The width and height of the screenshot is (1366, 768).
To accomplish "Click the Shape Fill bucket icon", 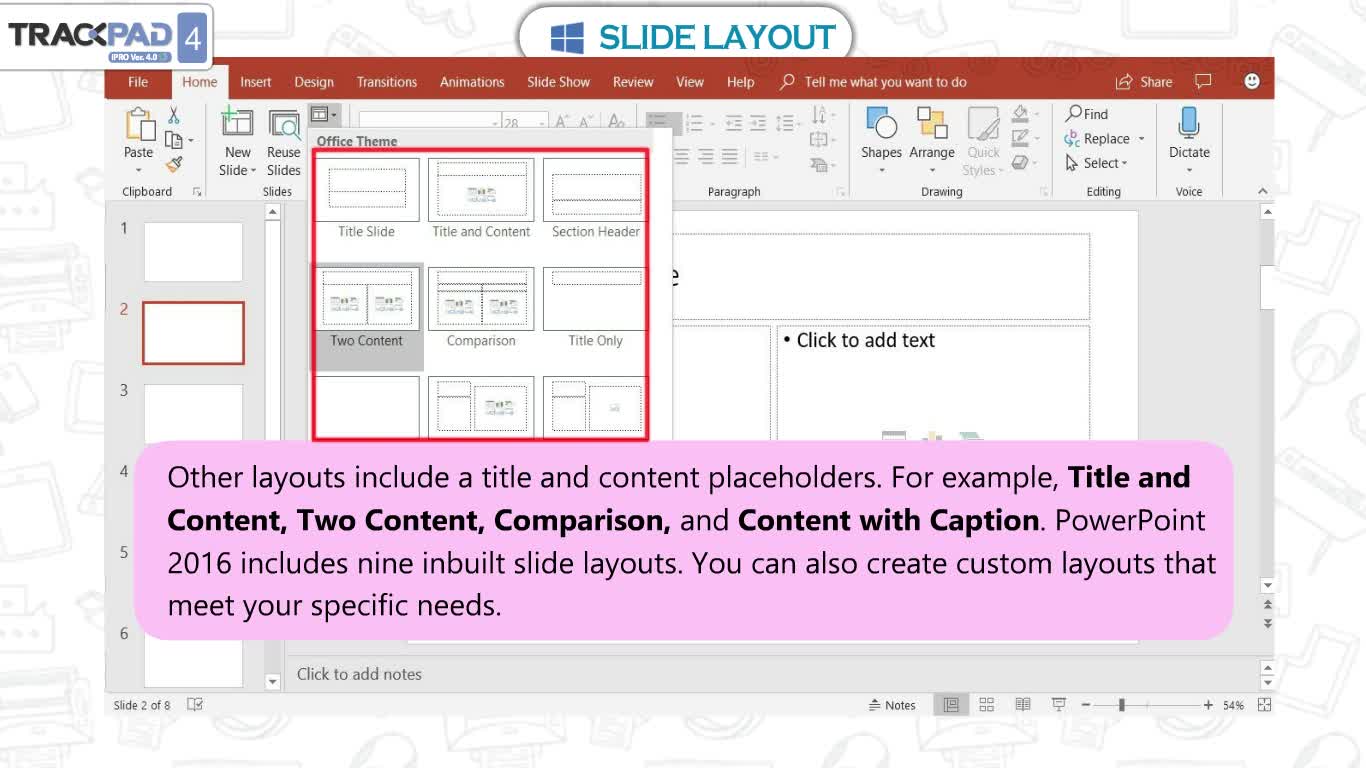I will [1020, 114].
